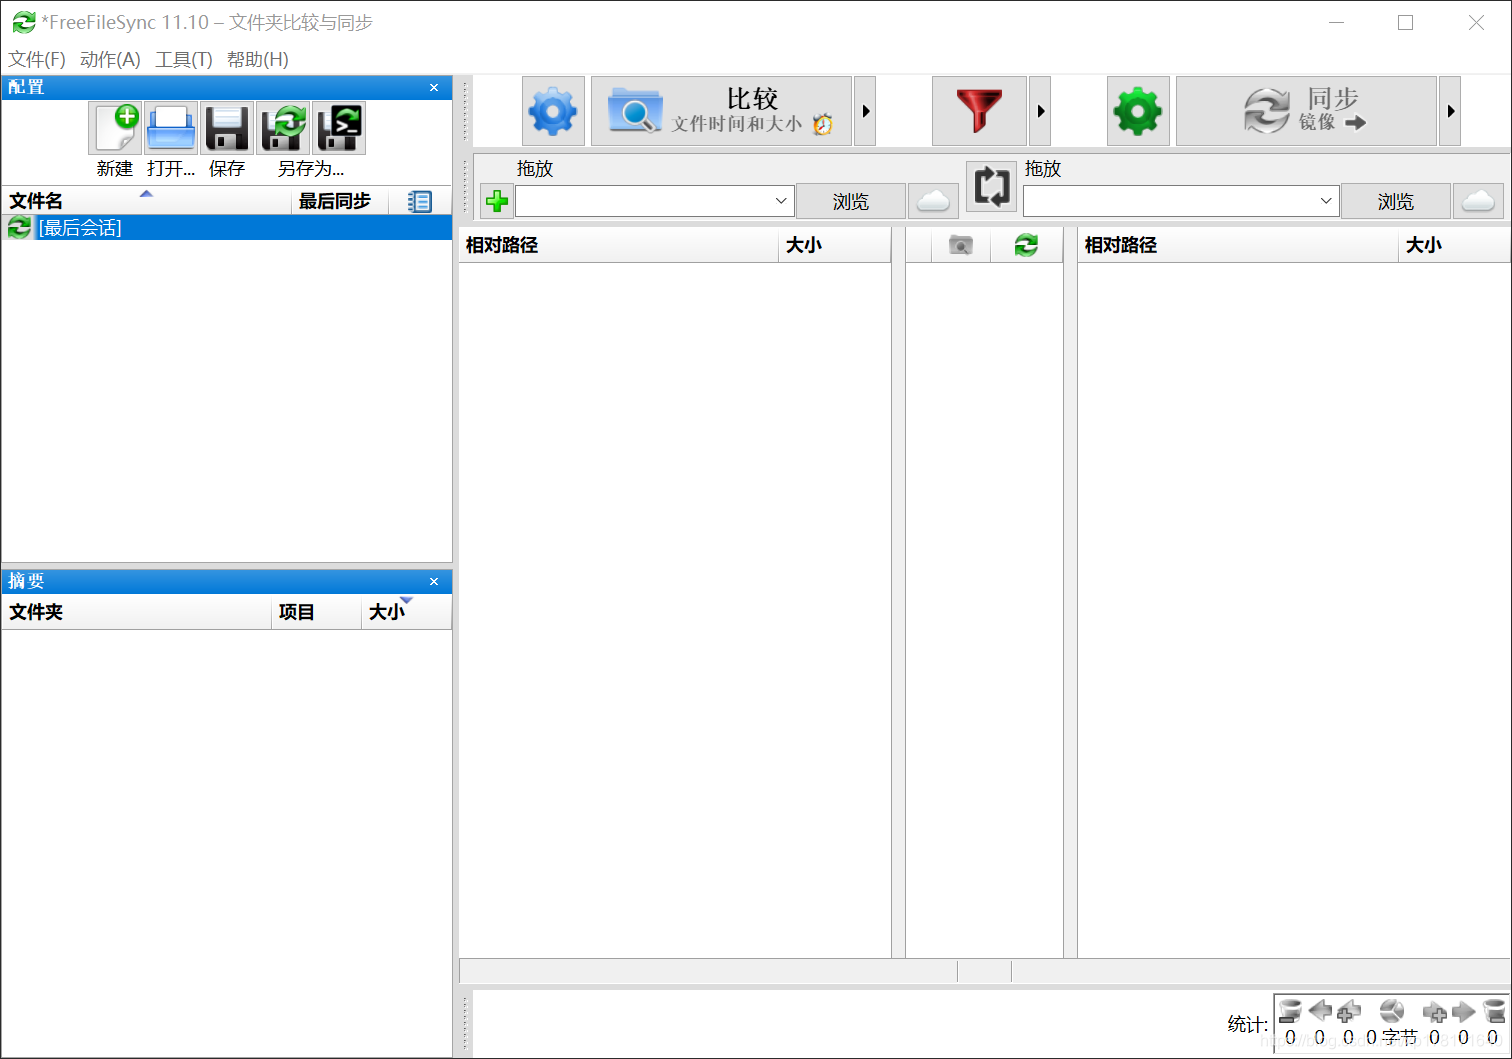The image size is (1512, 1059).
Task: Close the 配置 panel
Action: tap(434, 87)
